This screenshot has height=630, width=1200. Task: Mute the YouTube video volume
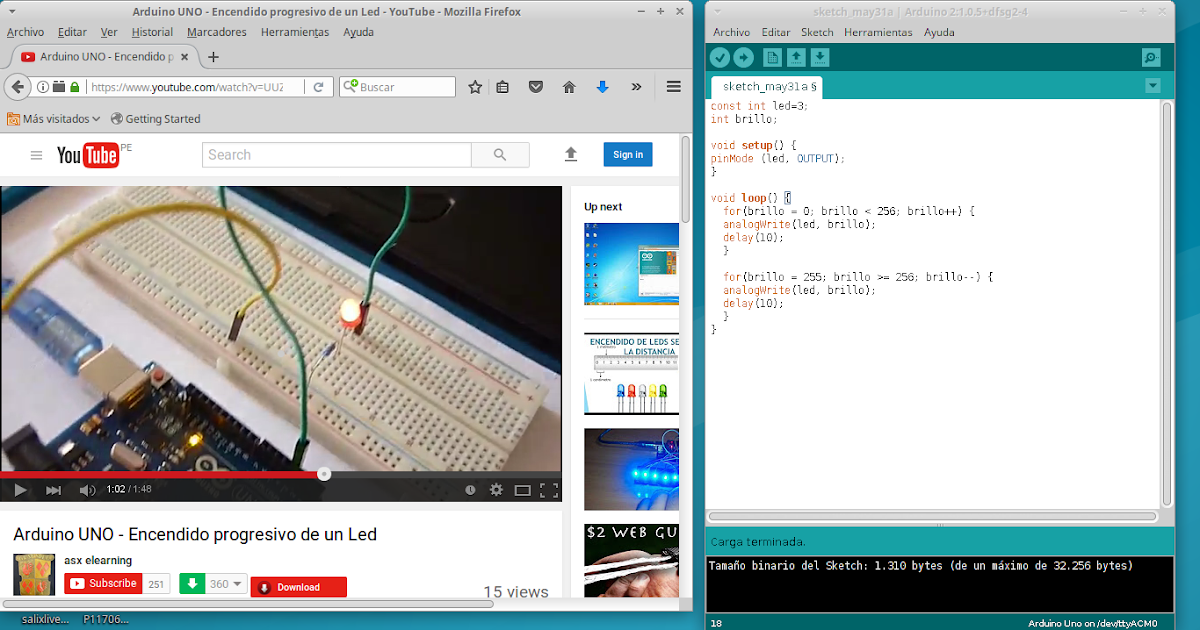point(87,490)
